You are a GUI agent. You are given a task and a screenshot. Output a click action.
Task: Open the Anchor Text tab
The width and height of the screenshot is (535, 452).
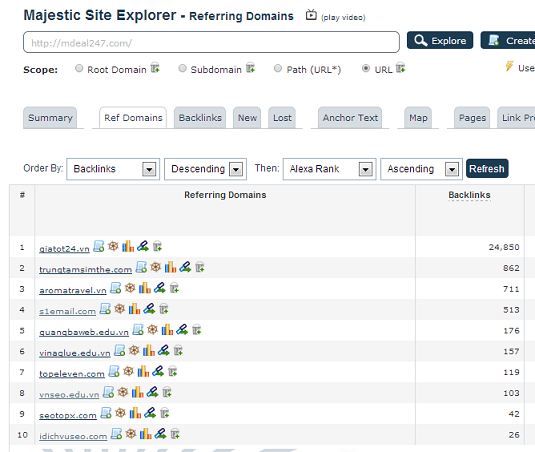point(350,118)
